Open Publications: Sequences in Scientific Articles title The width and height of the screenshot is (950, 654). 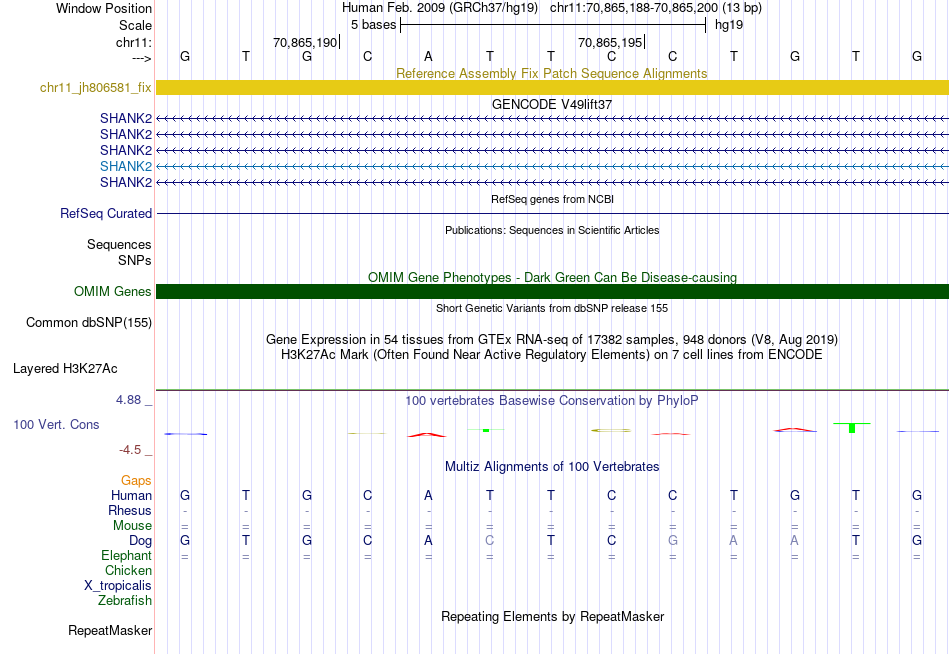pyautogui.click(x=552, y=230)
